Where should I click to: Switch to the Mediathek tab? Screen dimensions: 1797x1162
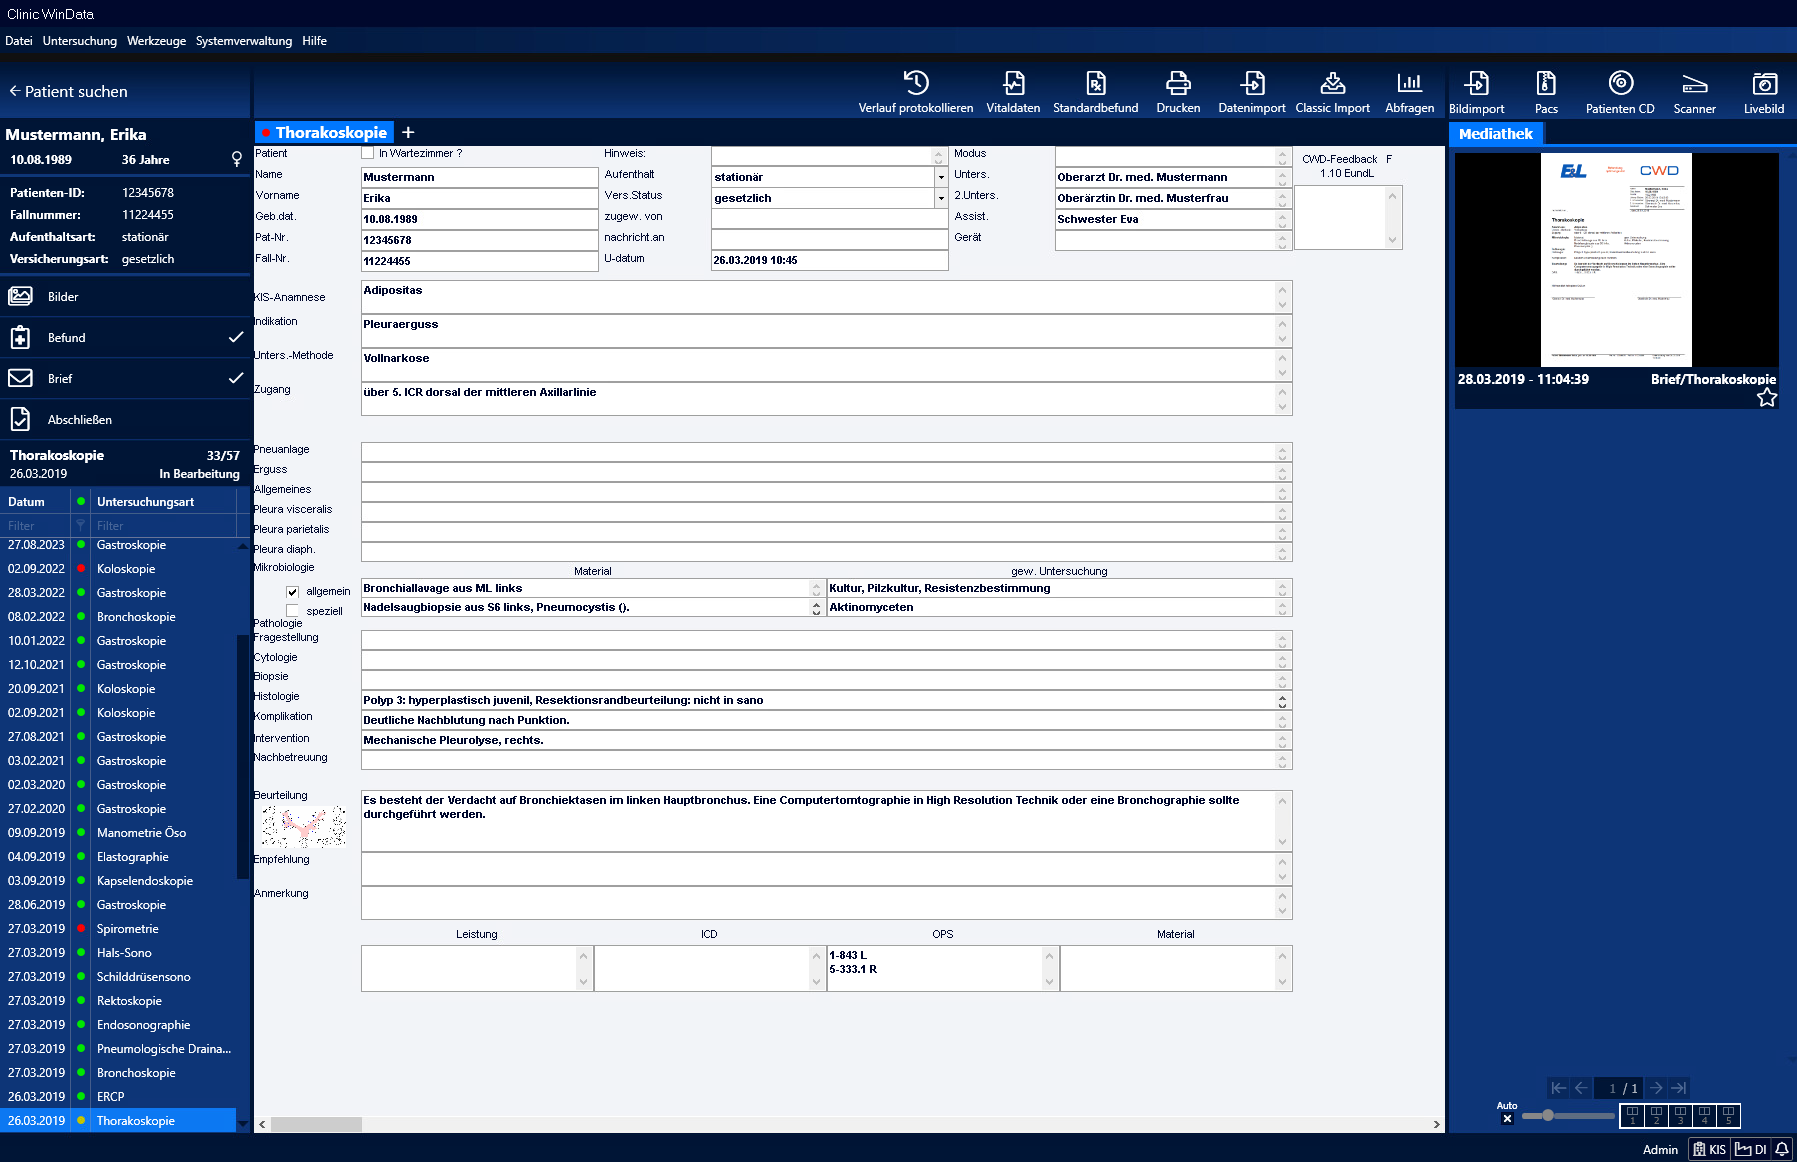pyautogui.click(x=1495, y=134)
